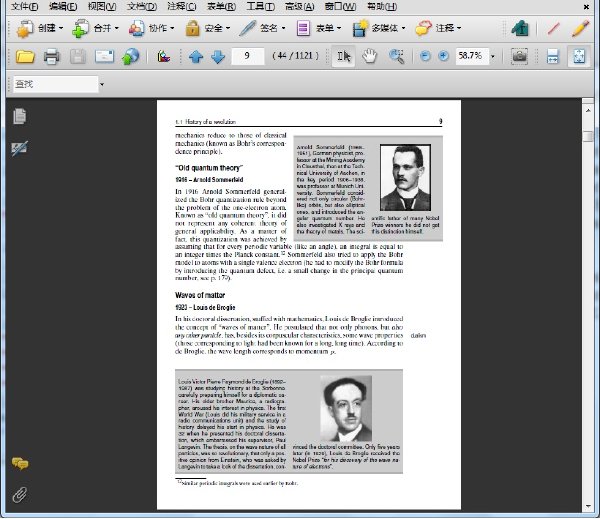Open the 编辑(E) menu

pos(63,7)
